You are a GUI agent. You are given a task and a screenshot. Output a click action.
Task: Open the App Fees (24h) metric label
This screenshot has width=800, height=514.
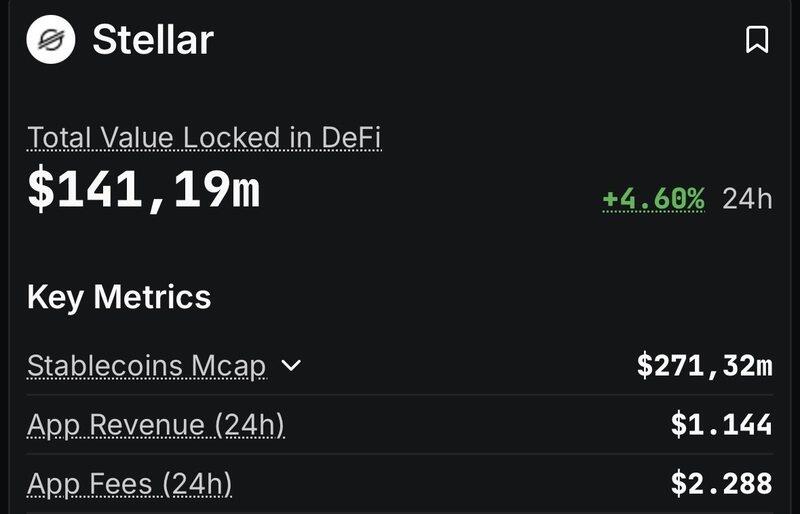130,484
